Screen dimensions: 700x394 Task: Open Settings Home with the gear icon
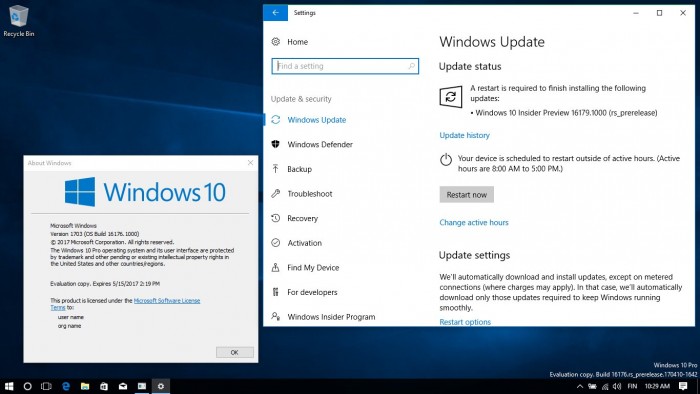coord(276,41)
